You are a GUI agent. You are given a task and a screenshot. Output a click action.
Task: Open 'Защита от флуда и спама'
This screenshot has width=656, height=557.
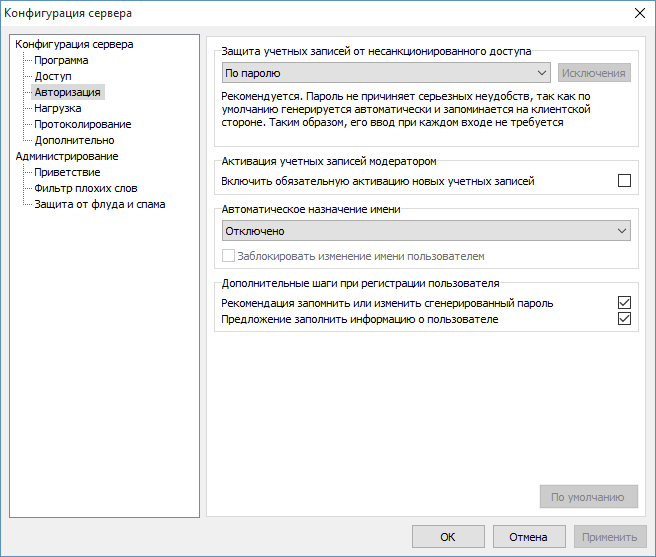[99, 204]
